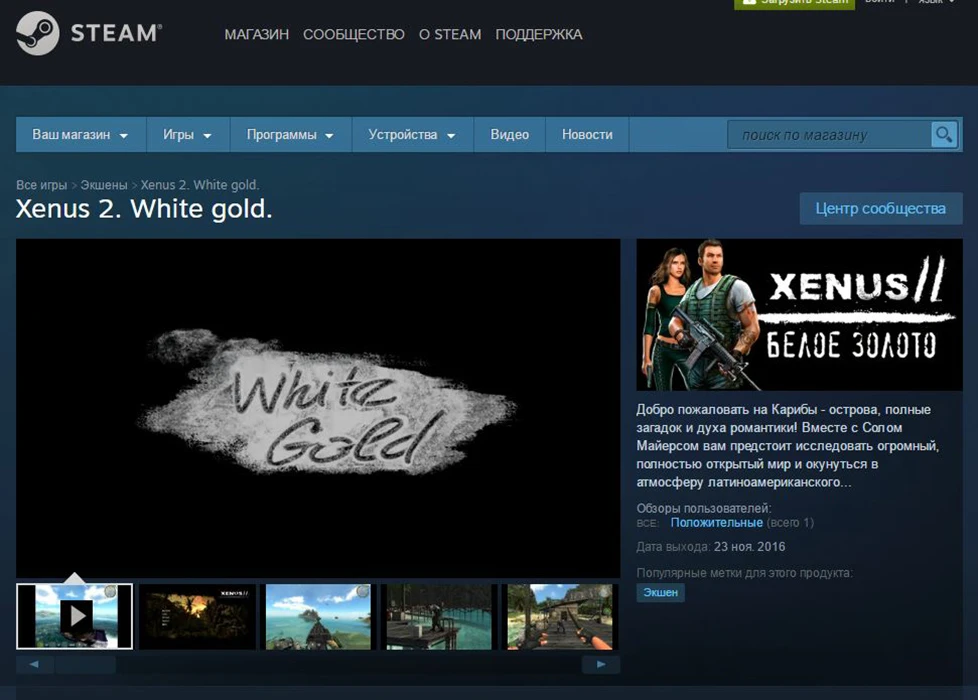
Task: Click the Xenus 2. White gold. page title
Action: [144, 209]
